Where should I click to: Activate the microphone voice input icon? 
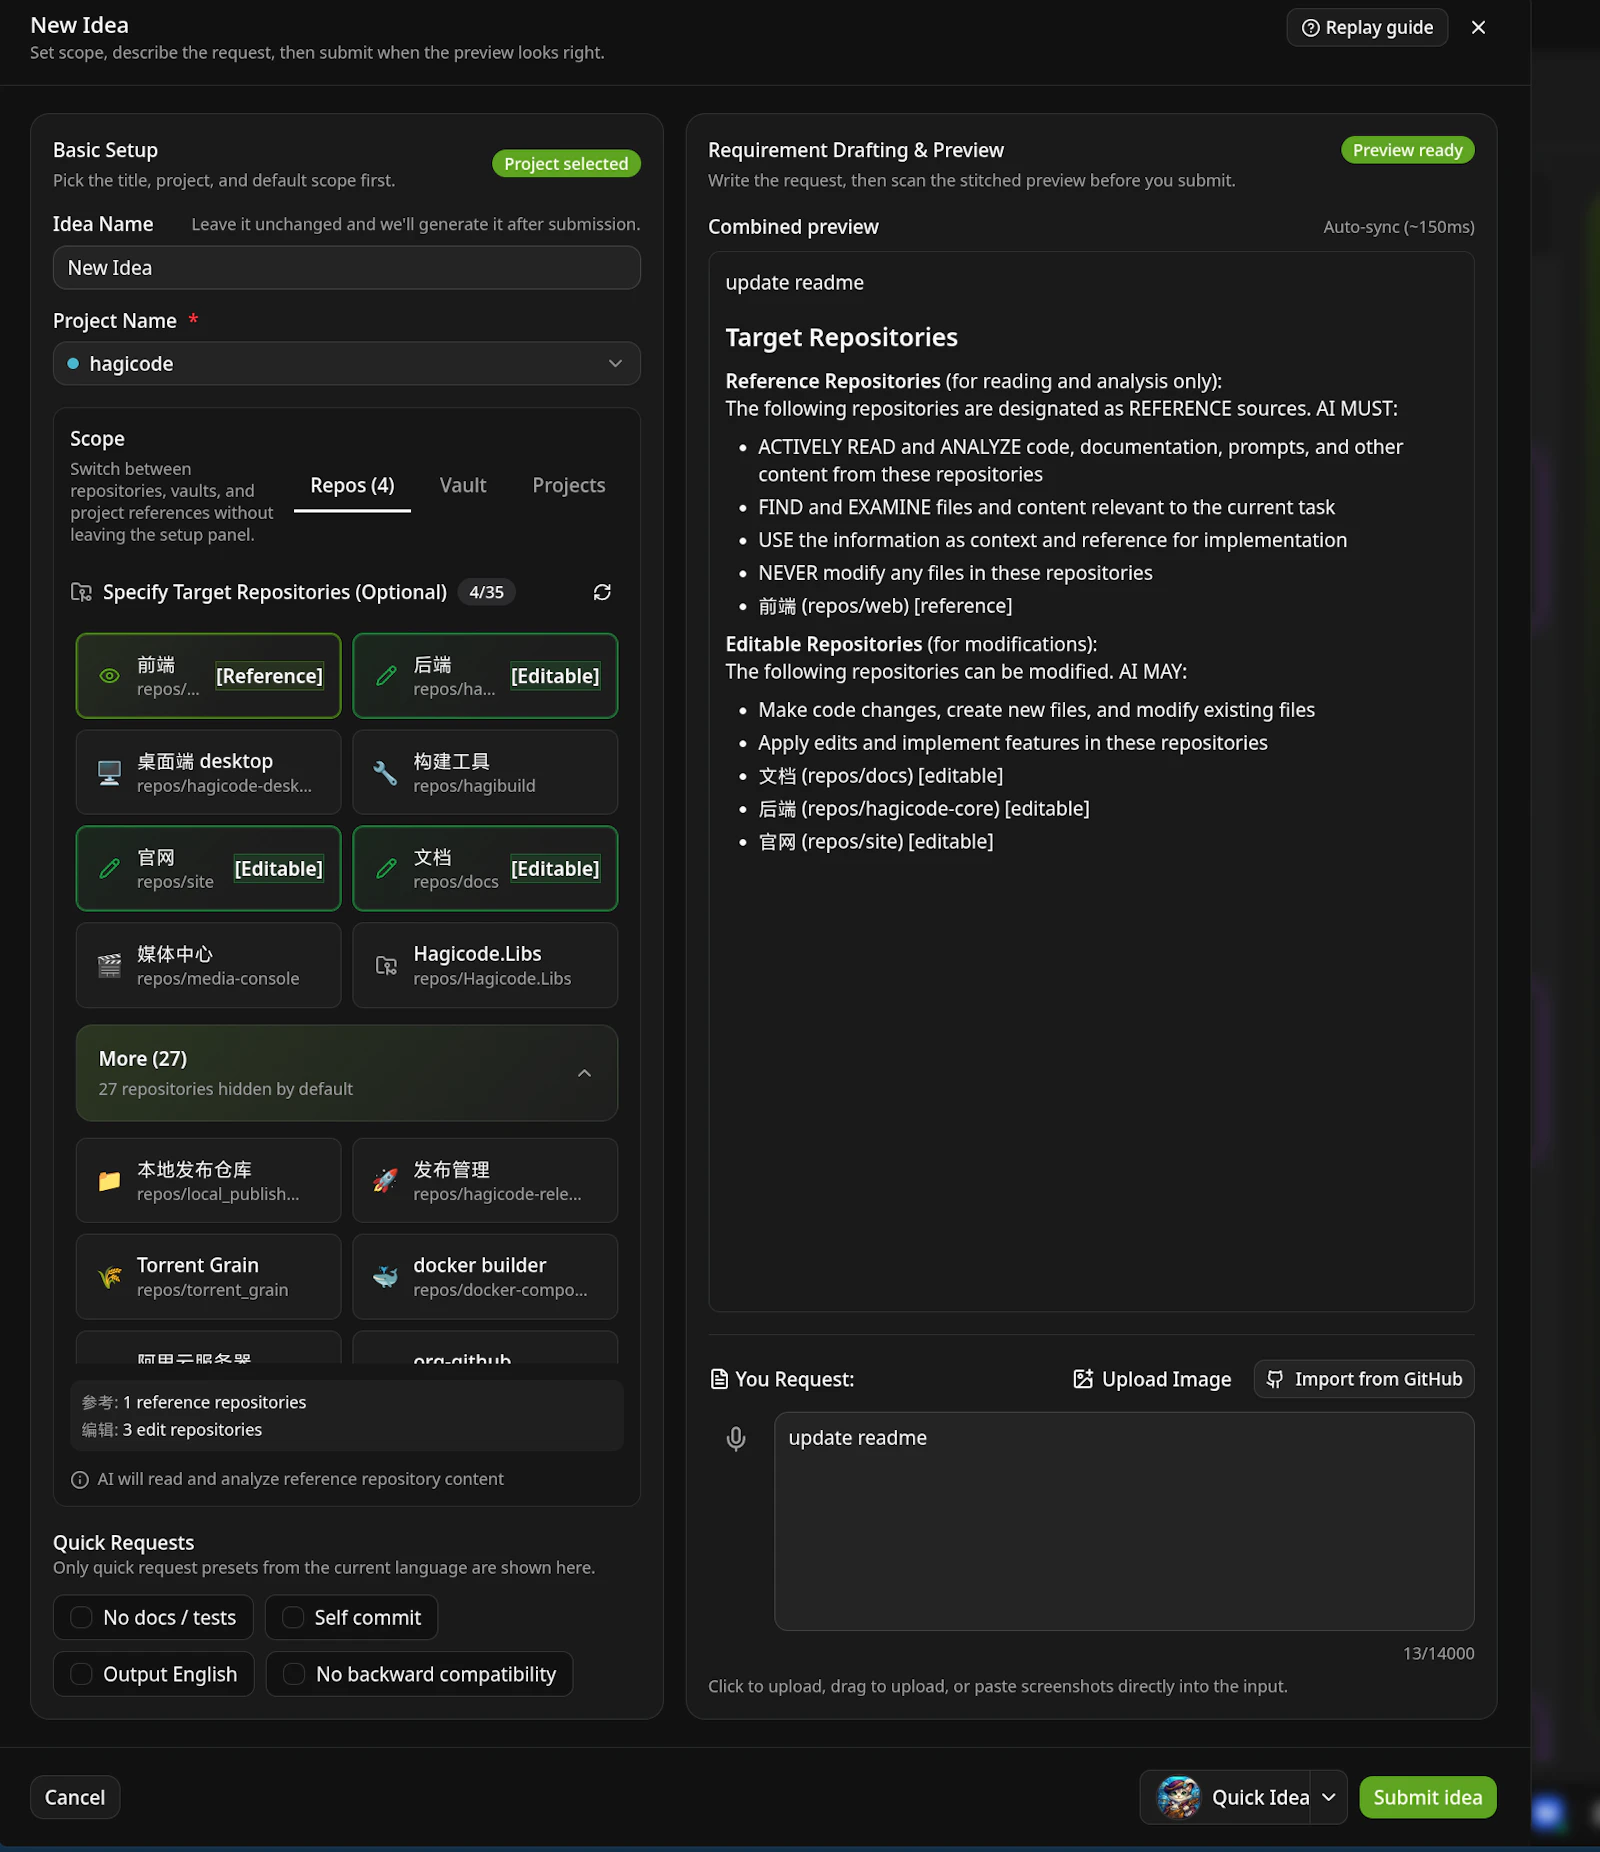coord(737,1438)
